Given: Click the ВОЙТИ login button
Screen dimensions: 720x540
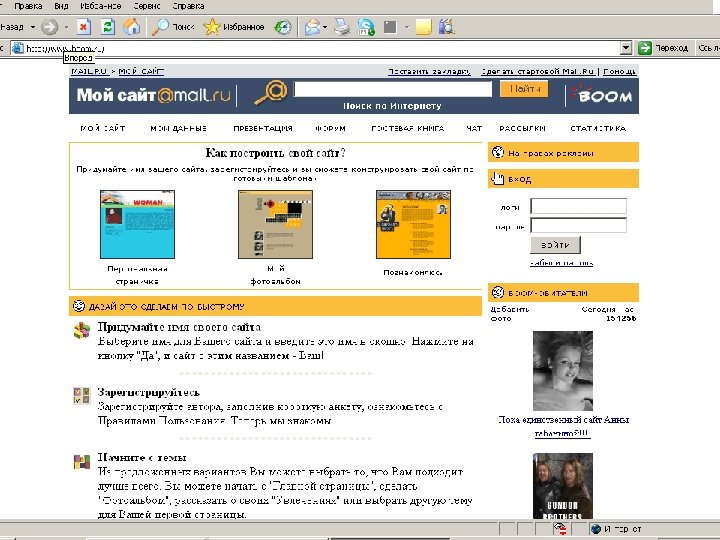Looking at the screenshot, I should click(555, 245).
